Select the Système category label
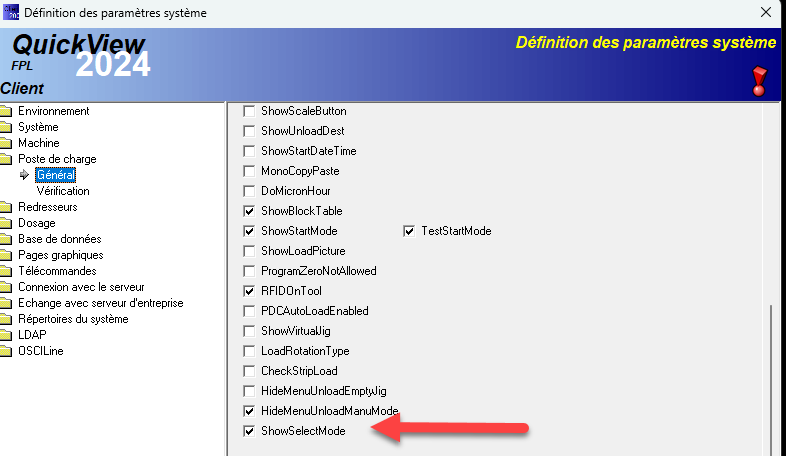786x456 pixels. [38, 127]
